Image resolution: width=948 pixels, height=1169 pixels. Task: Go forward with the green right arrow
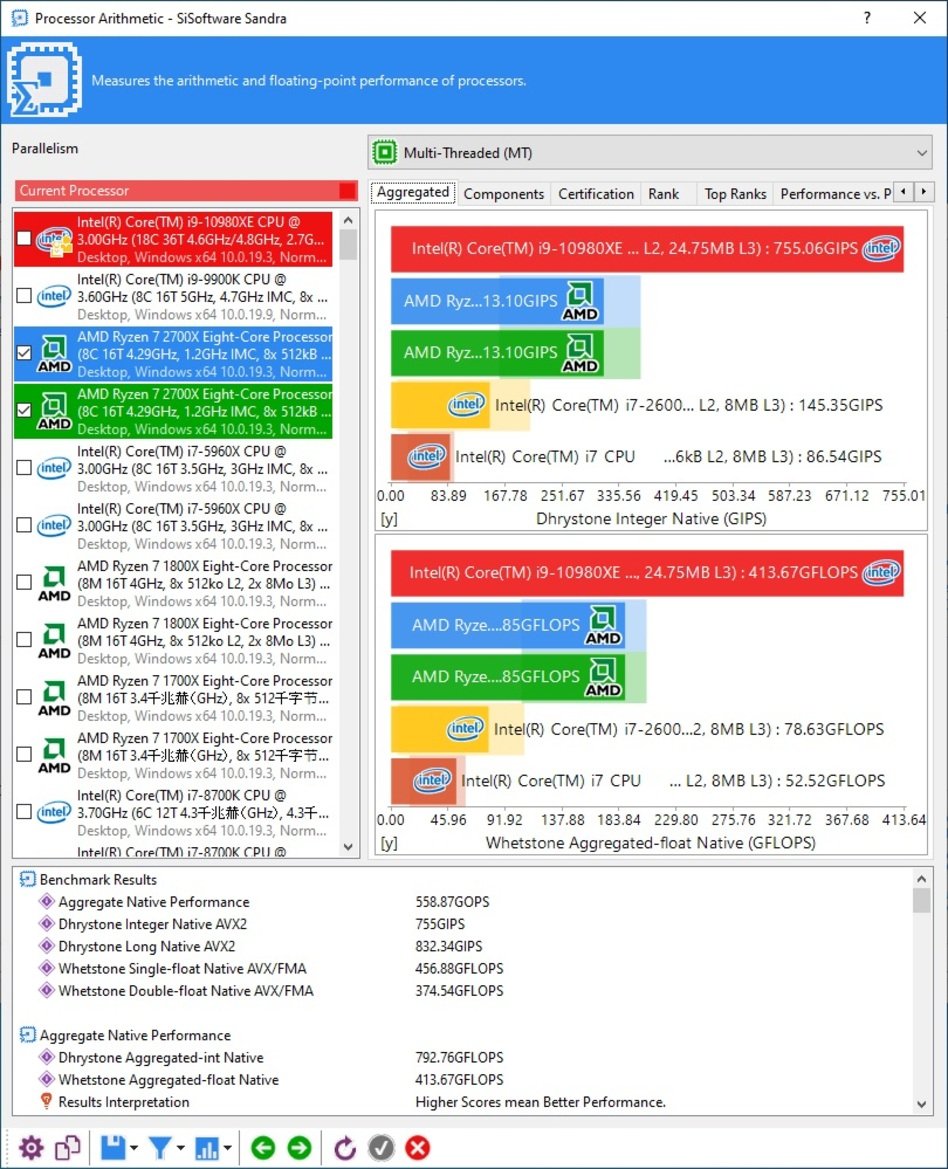pos(300,1147)
